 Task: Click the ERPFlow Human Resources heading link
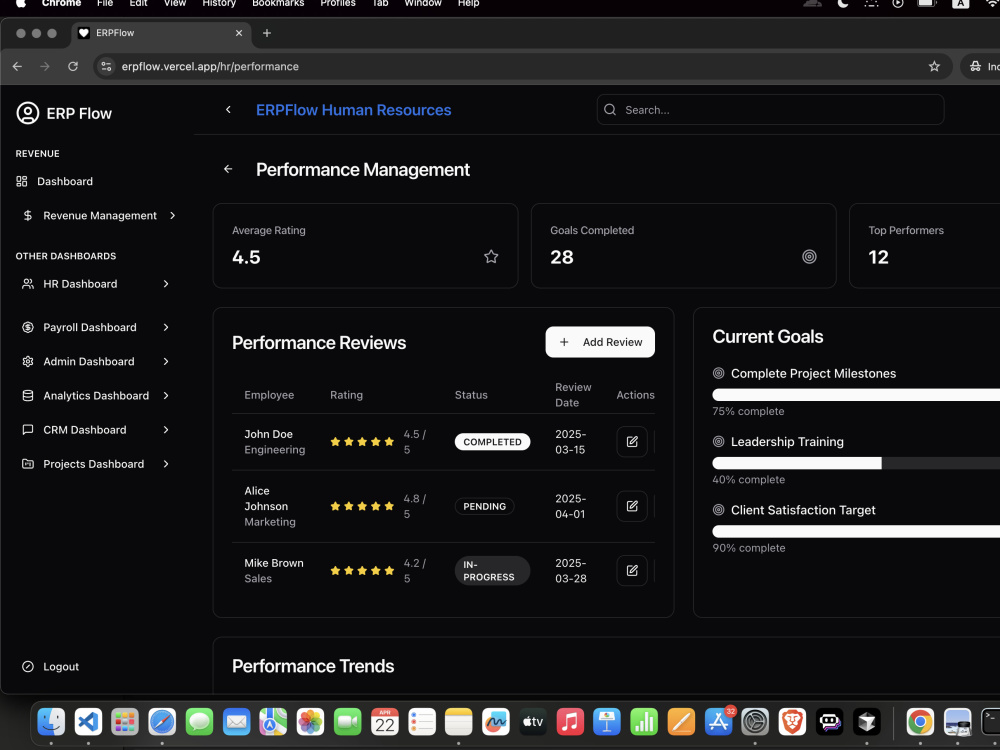coord(353,110)
